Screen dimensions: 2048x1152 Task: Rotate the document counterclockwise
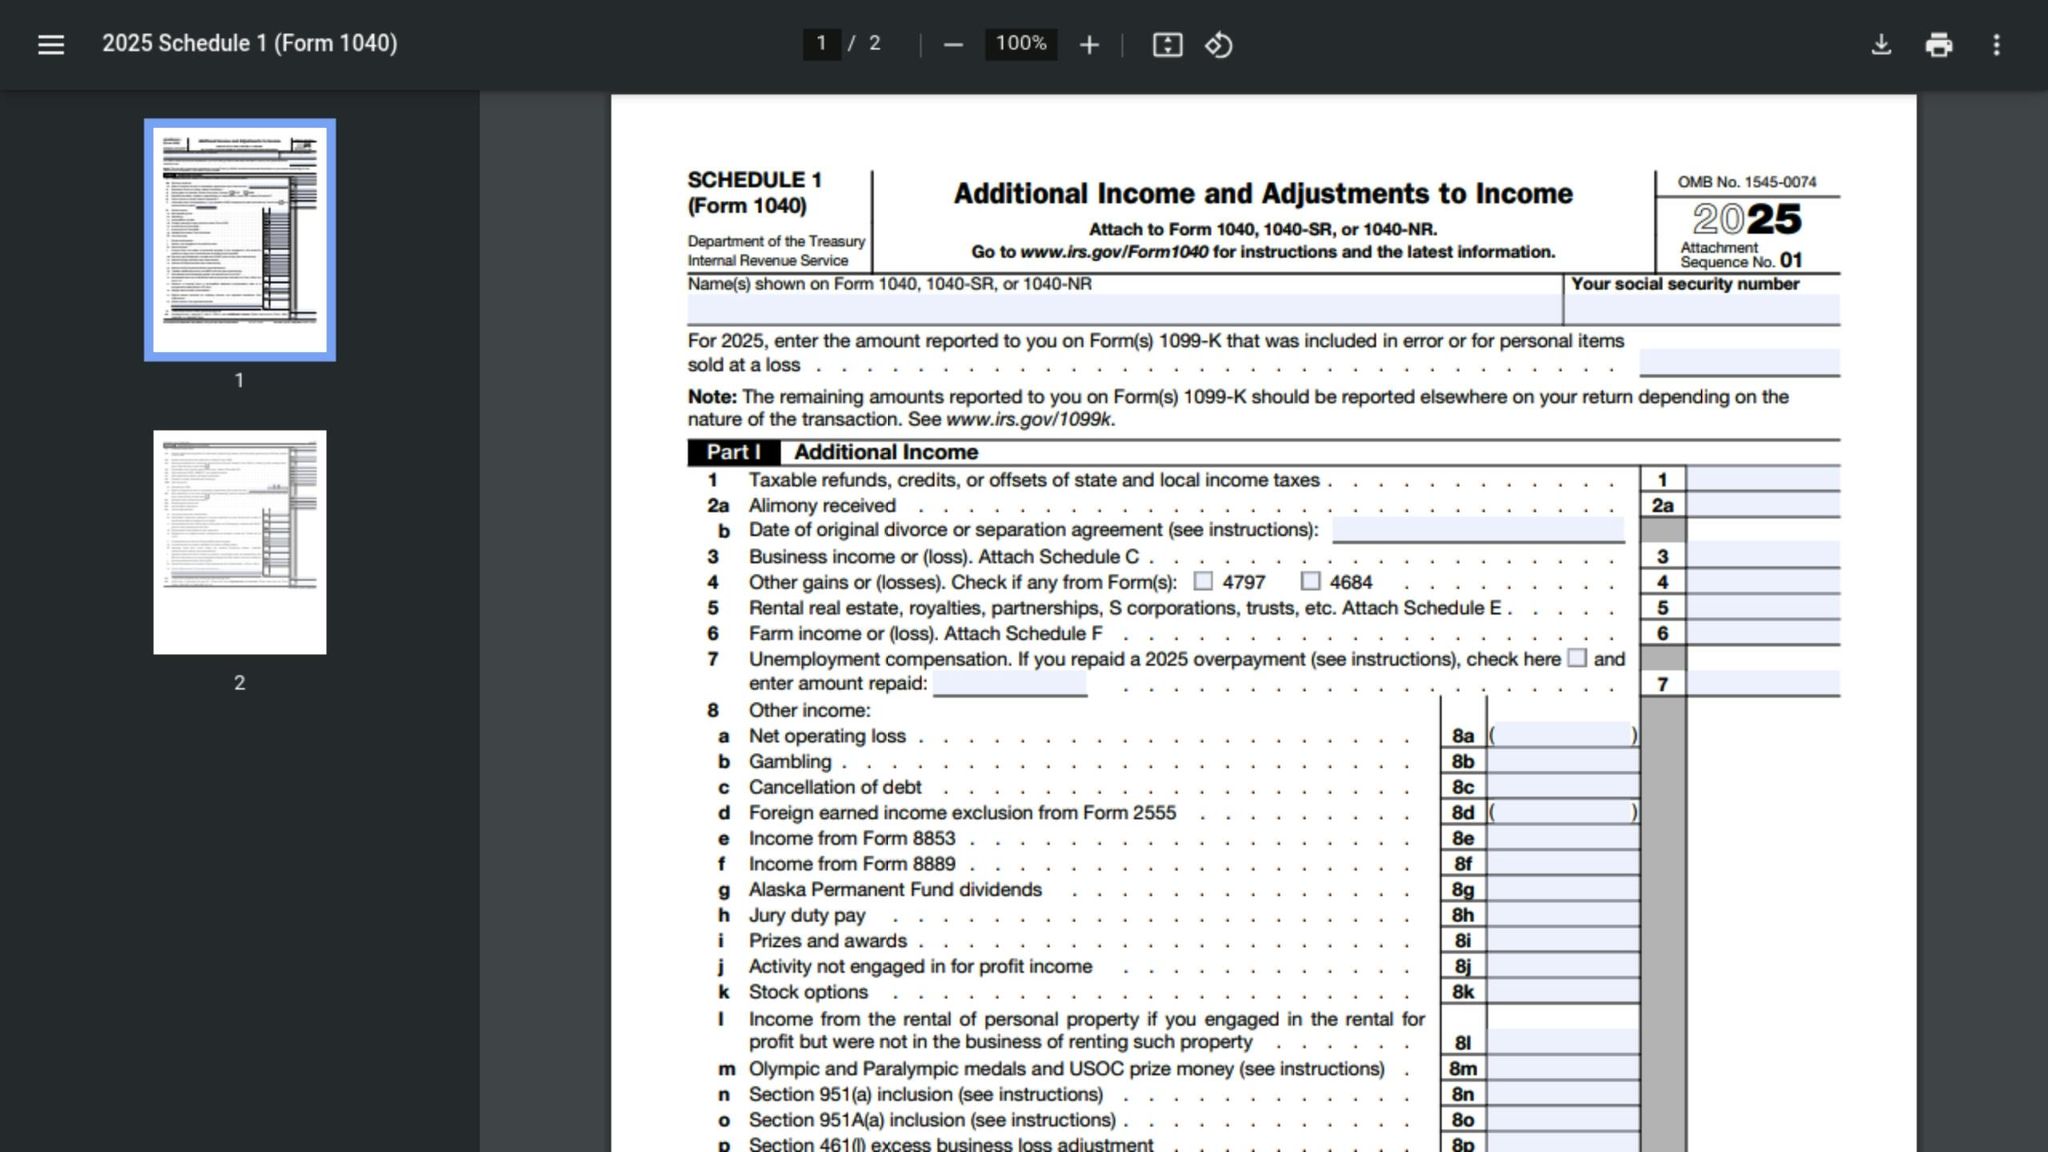1218,45
